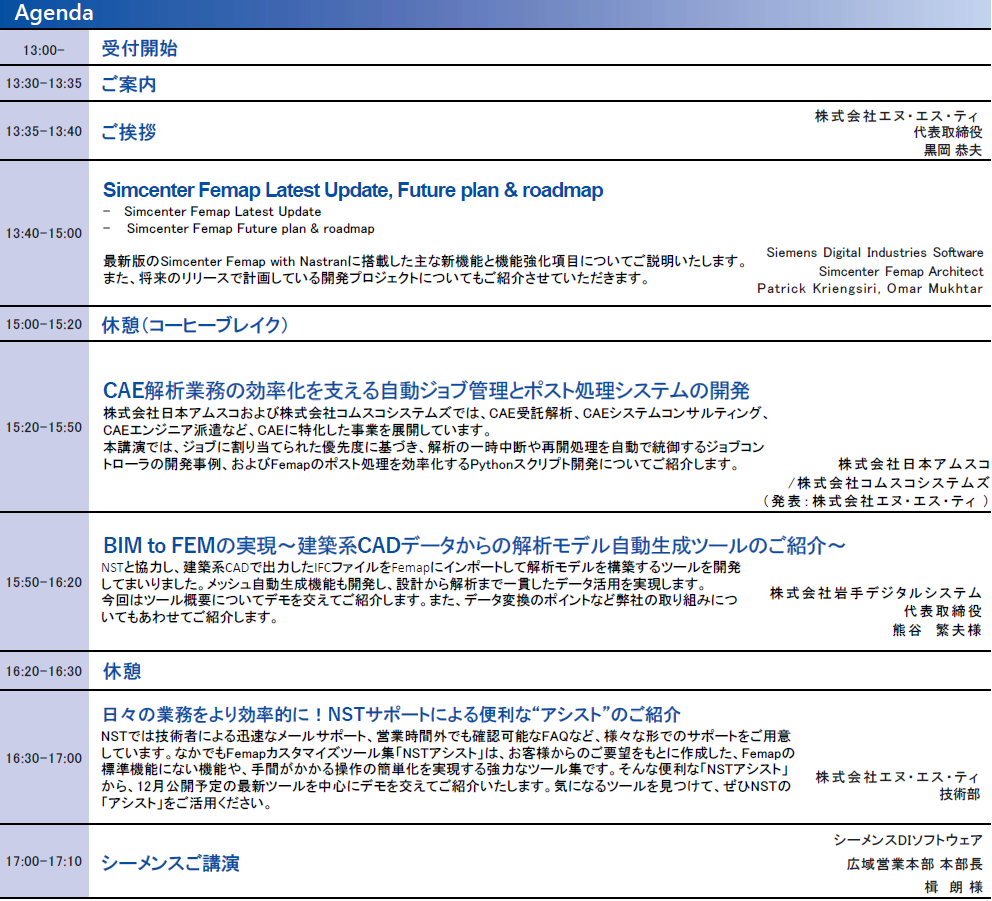Click the Agenda header title
The height and width of the screenshot is (901, 992).
click(54, 13)
